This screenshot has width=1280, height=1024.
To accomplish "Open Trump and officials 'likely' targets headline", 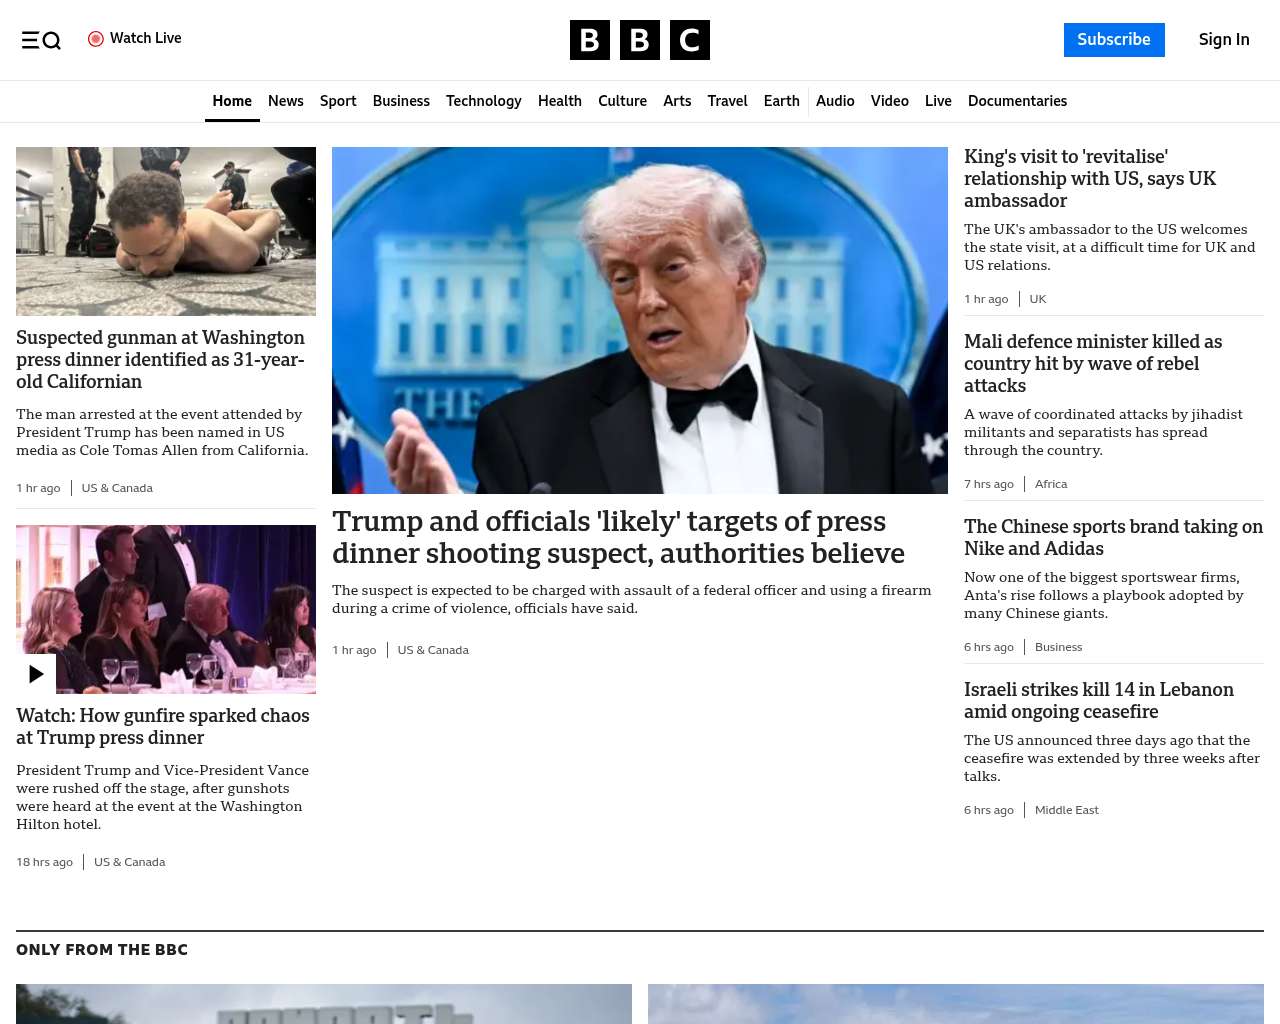I will coord(618,538).
